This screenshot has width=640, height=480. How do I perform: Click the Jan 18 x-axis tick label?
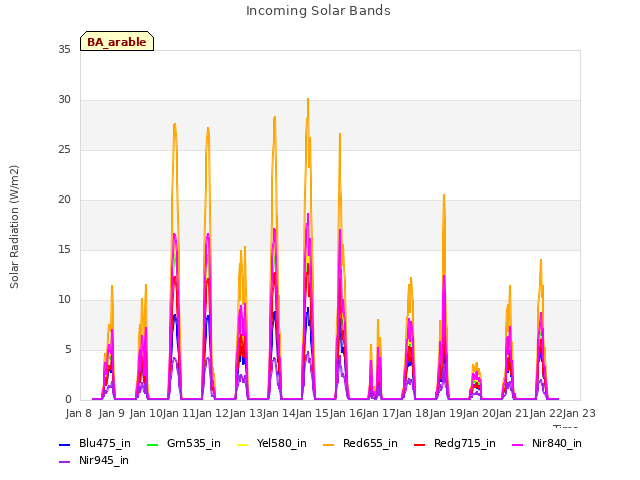click(x=412, y=413)
